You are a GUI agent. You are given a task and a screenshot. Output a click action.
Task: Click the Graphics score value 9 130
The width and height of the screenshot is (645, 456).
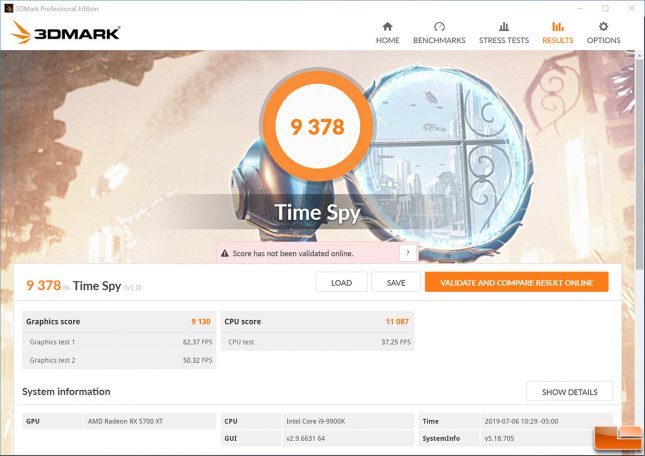201,322
